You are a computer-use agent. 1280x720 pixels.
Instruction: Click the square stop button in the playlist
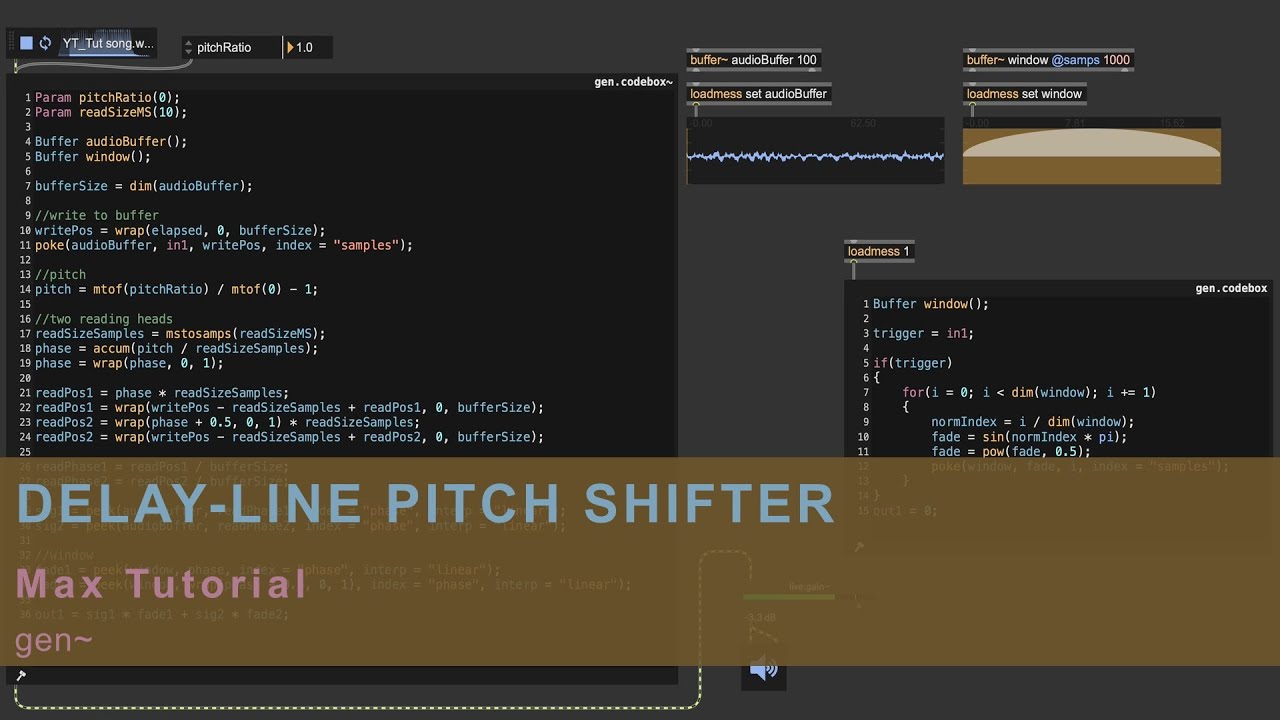point(27,43)
